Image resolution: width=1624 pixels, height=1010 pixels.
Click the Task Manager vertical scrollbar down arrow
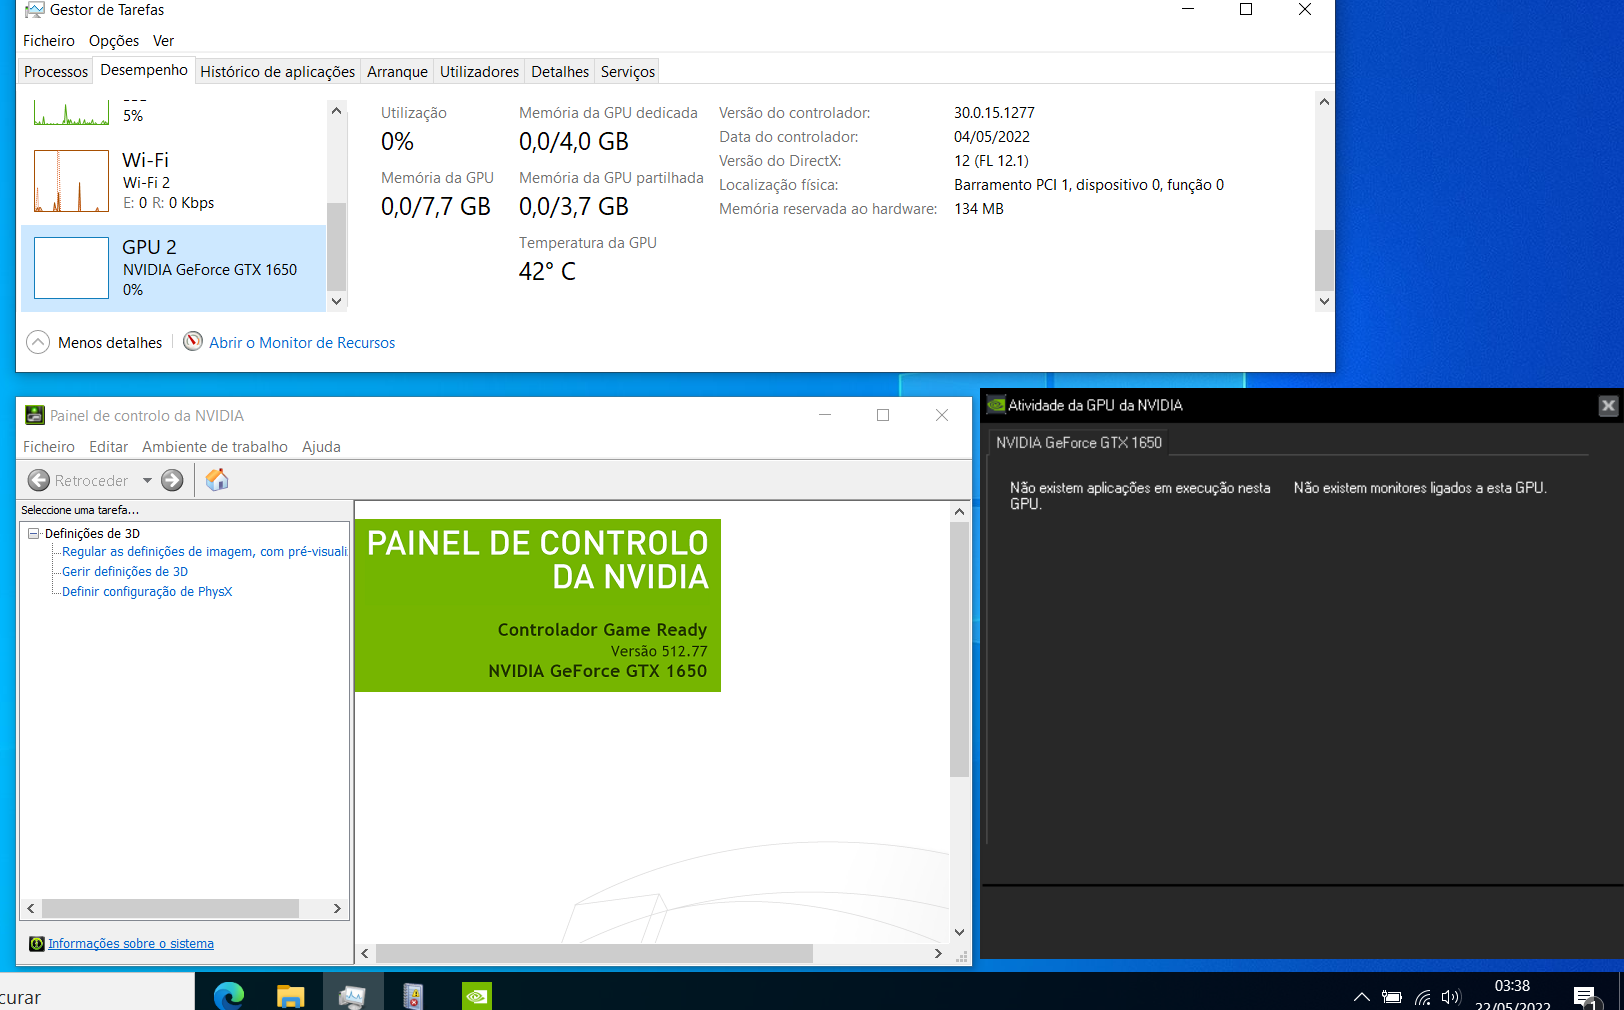click(1324, 300)
